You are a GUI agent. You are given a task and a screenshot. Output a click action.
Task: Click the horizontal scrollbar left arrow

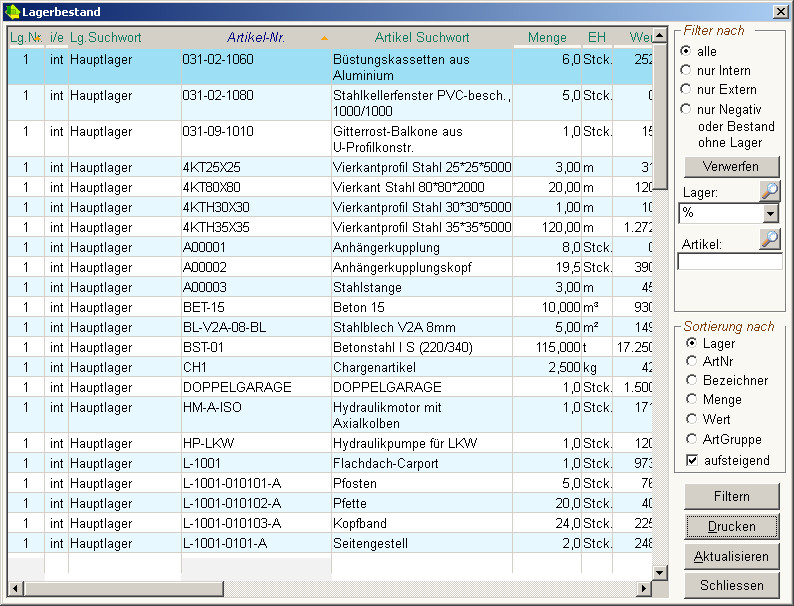pyautogui.click(x=15, y=588)
